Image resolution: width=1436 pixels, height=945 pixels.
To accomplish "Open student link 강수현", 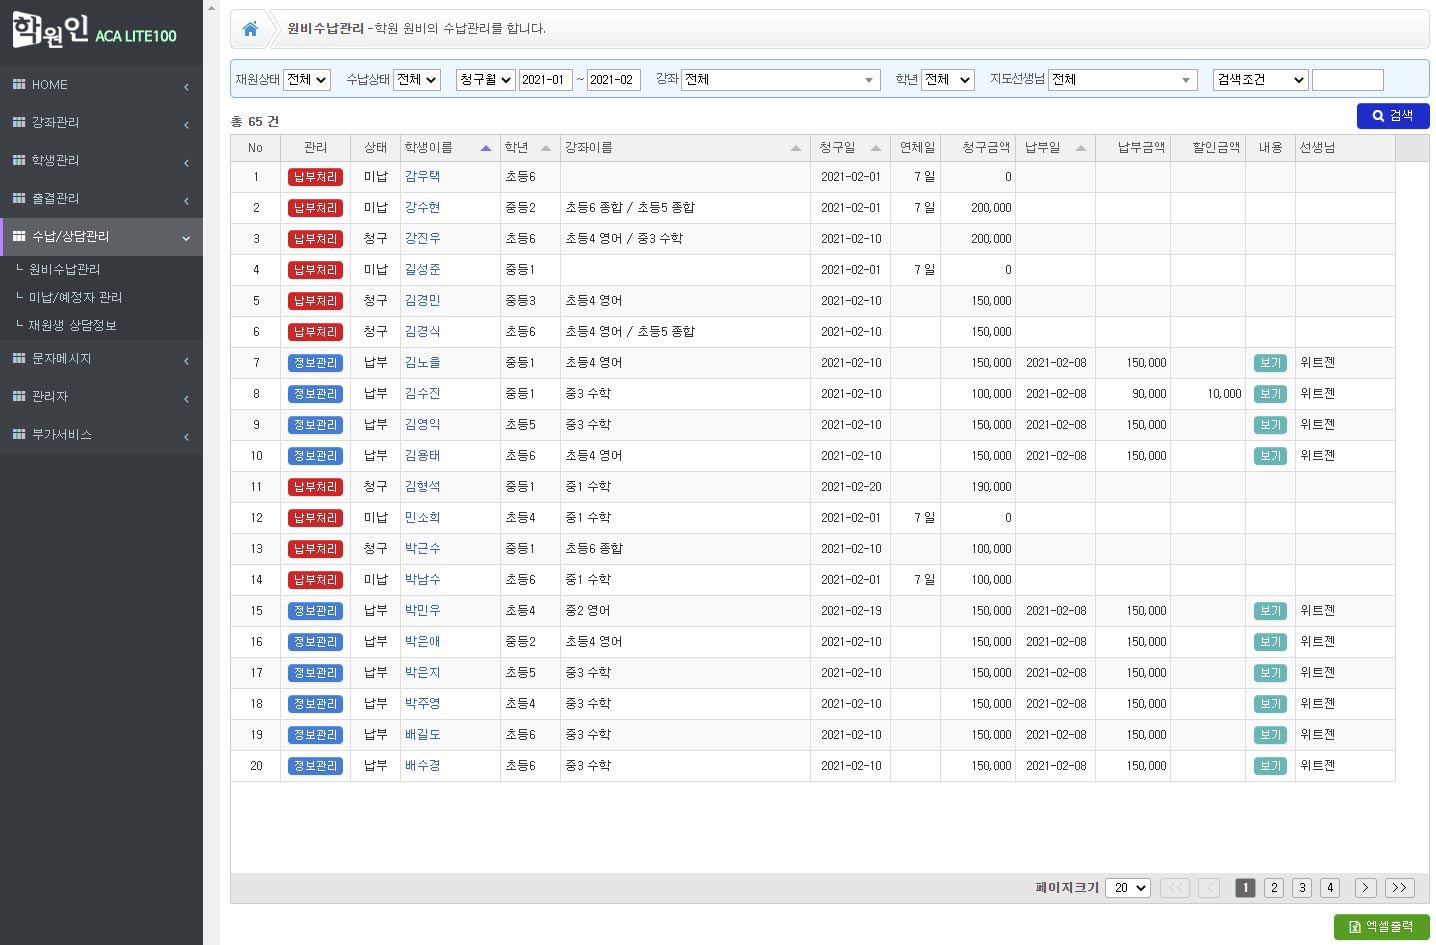I will pos(422,207).
